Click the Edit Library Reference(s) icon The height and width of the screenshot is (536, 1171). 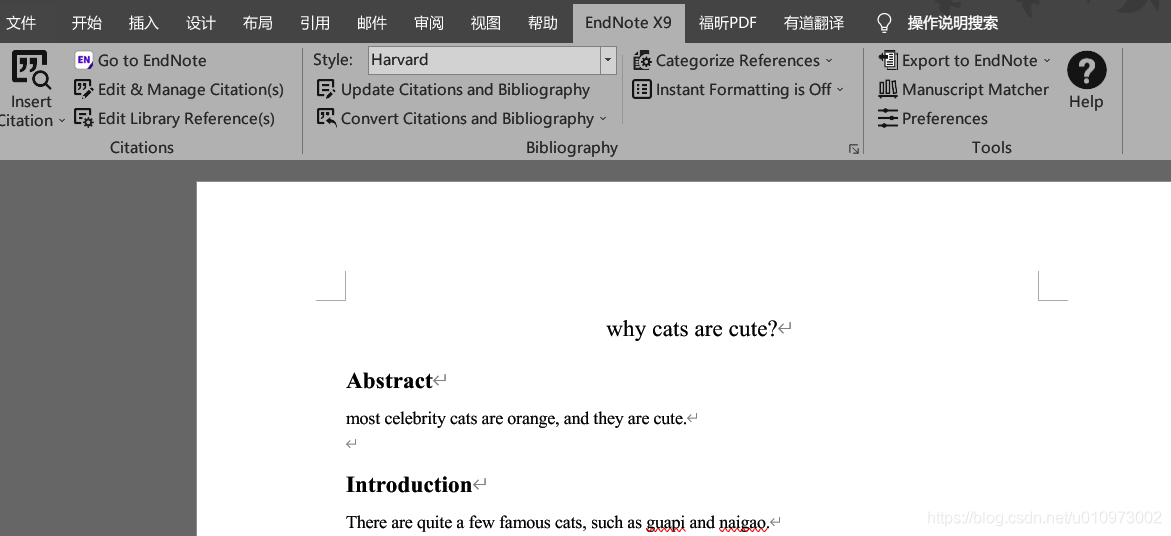click(84, 119)
